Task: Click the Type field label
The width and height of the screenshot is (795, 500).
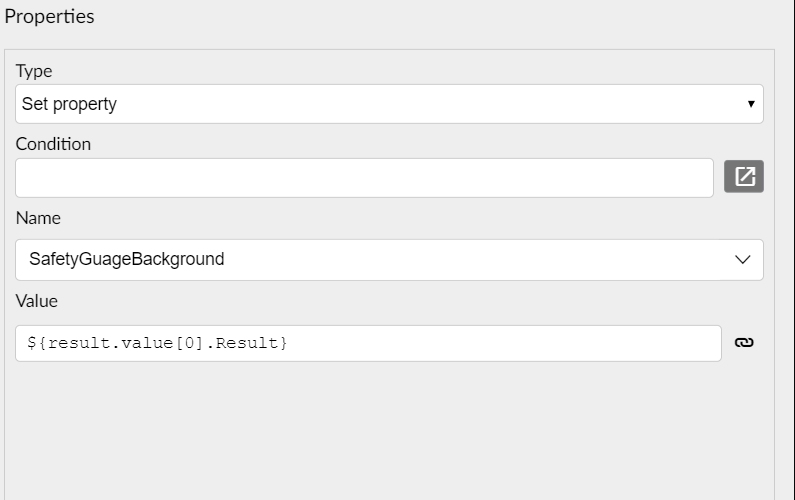Action: click(33, 71)
